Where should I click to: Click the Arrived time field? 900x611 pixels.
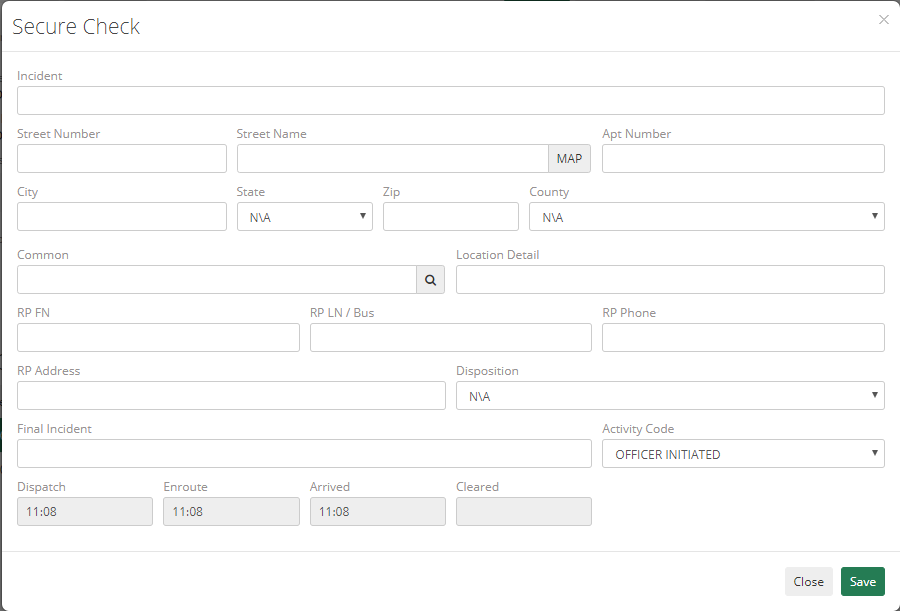pos(378,511)
